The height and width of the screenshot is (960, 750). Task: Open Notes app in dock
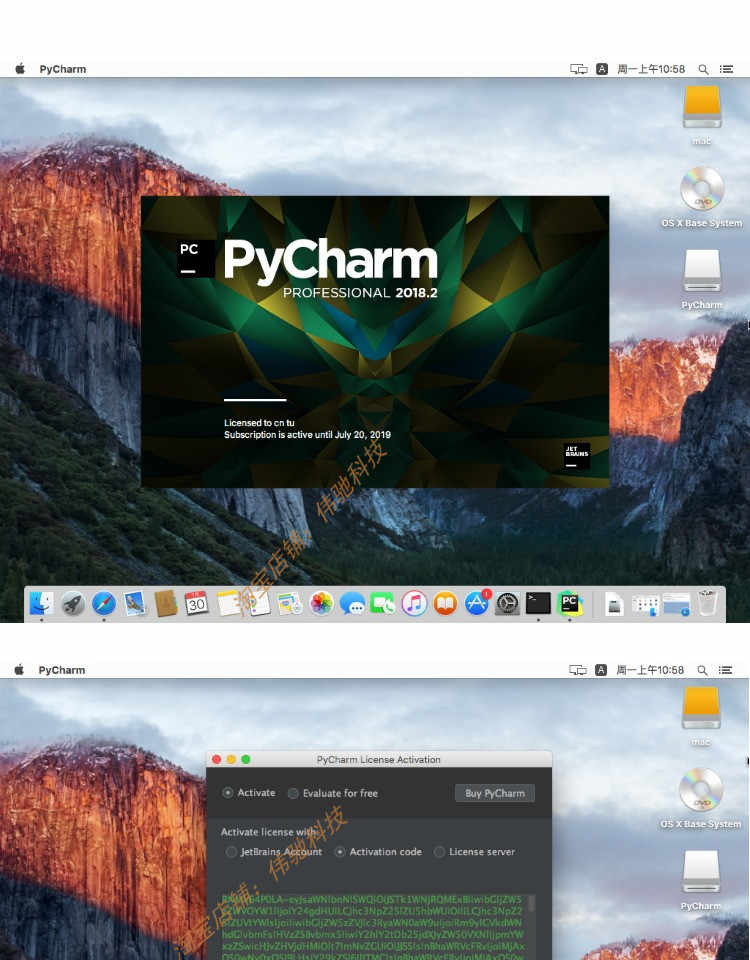pyautogui.click(x=228, y=604)
